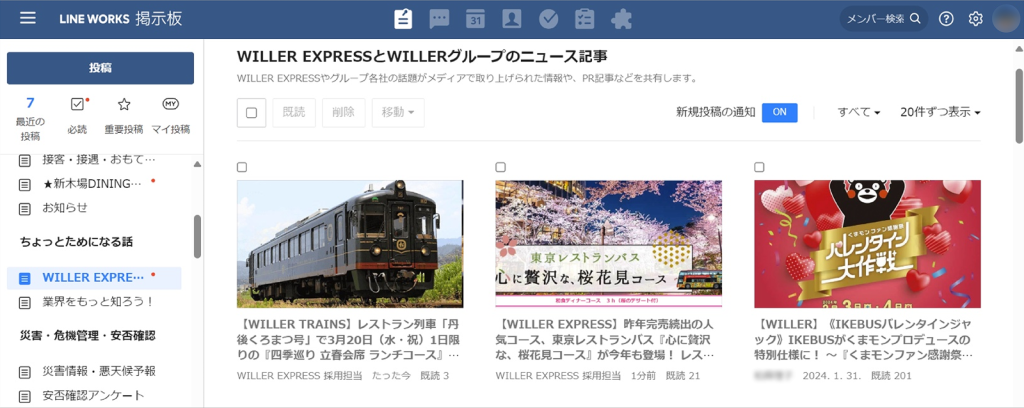
Task: Select the 必読 tab
Action: click(x=77, y=116)
